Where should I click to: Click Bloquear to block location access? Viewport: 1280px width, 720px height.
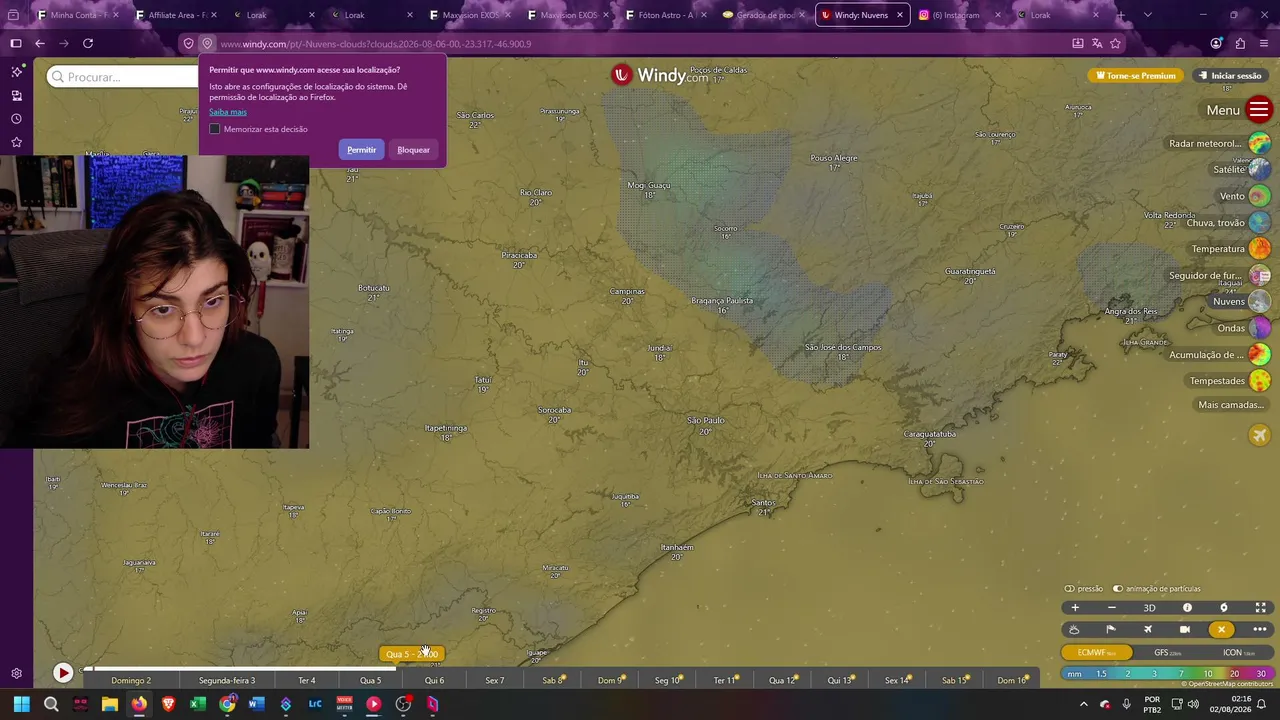click(x=413, y=150)
